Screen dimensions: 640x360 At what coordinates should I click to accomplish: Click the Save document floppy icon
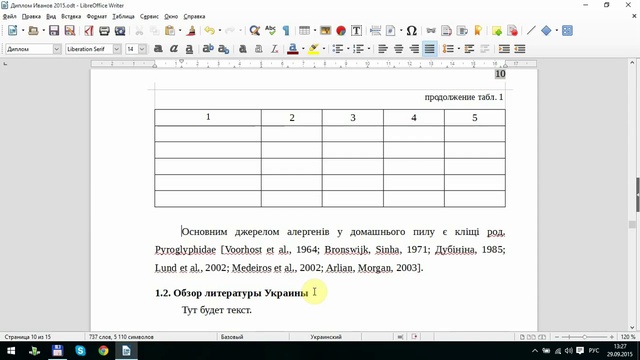pos(54,31)
